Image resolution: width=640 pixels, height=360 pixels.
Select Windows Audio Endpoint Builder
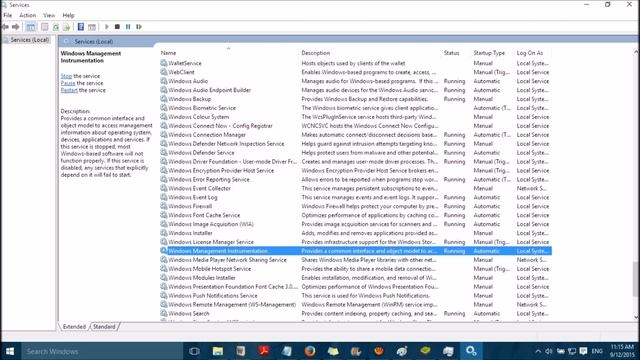[355, 90]
